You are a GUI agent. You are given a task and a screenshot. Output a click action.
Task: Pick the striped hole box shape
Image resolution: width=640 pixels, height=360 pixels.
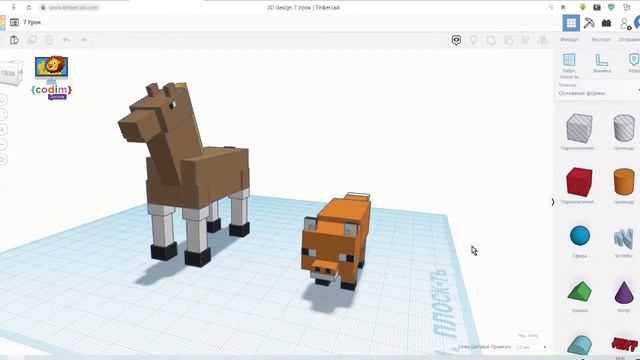[x=579, y=128]
